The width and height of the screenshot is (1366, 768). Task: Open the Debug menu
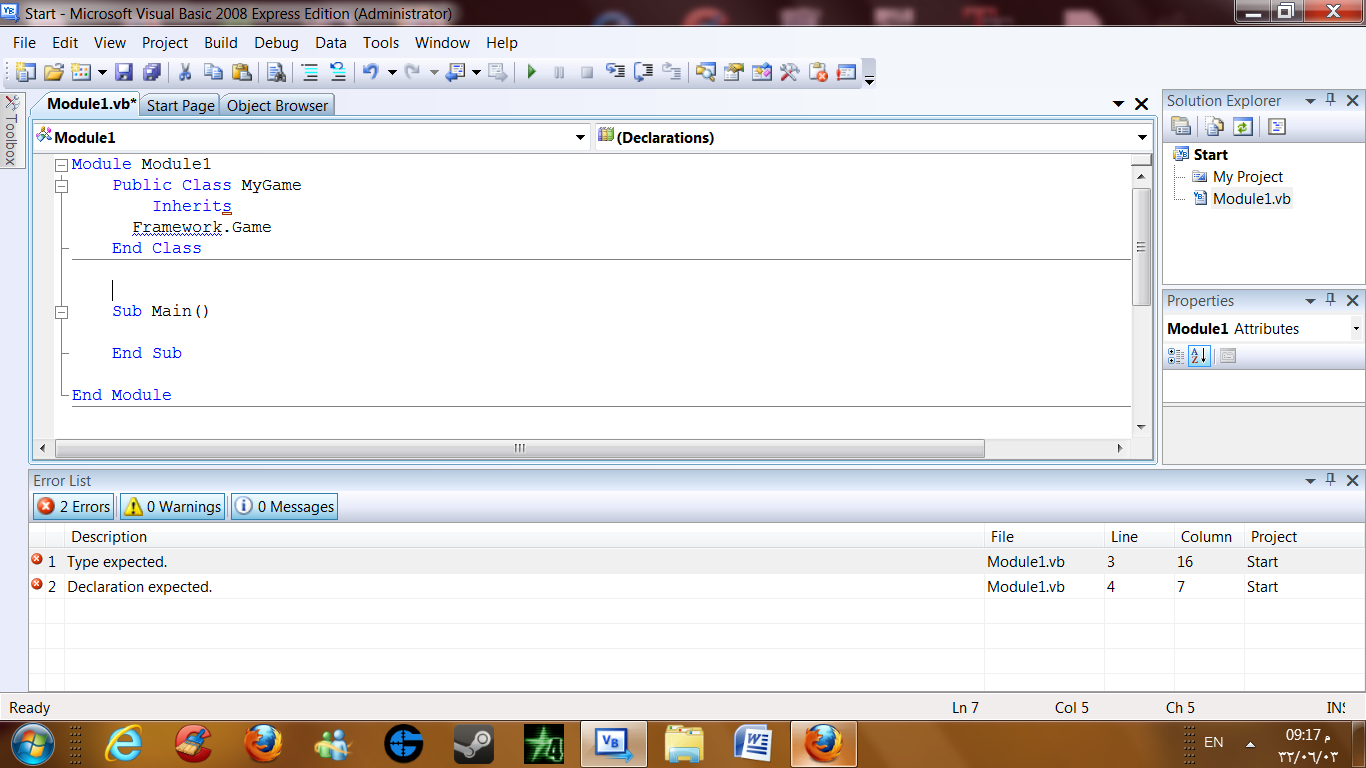point(276,42)
